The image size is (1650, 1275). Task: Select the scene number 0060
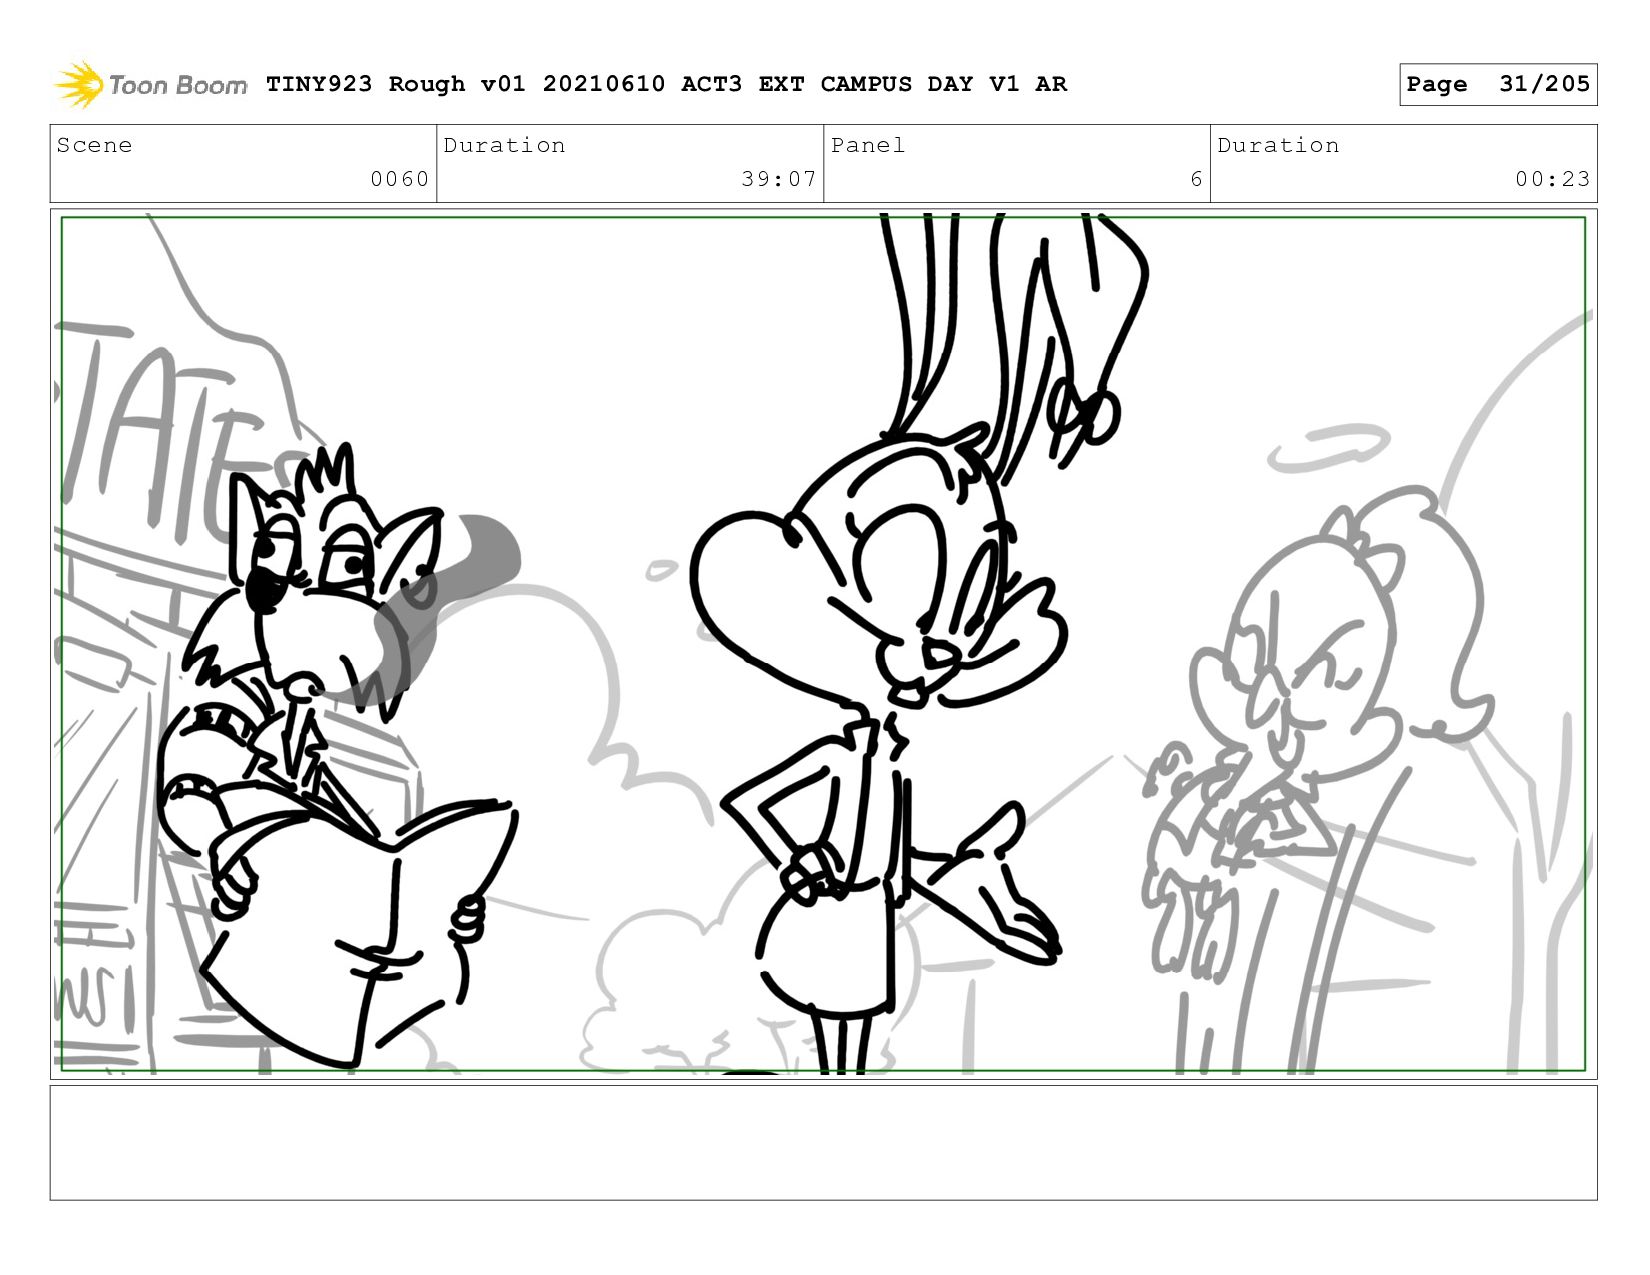(x=399, y=179)
